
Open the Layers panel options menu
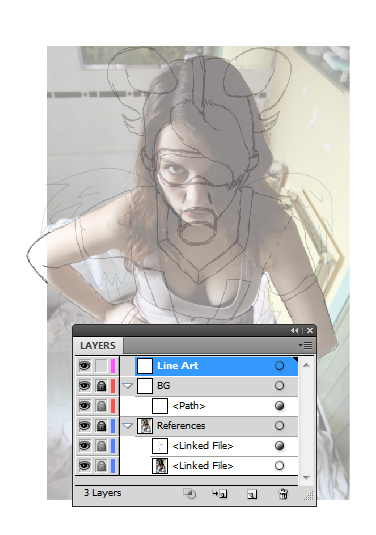pyautogui.click(x=305, y=346)
